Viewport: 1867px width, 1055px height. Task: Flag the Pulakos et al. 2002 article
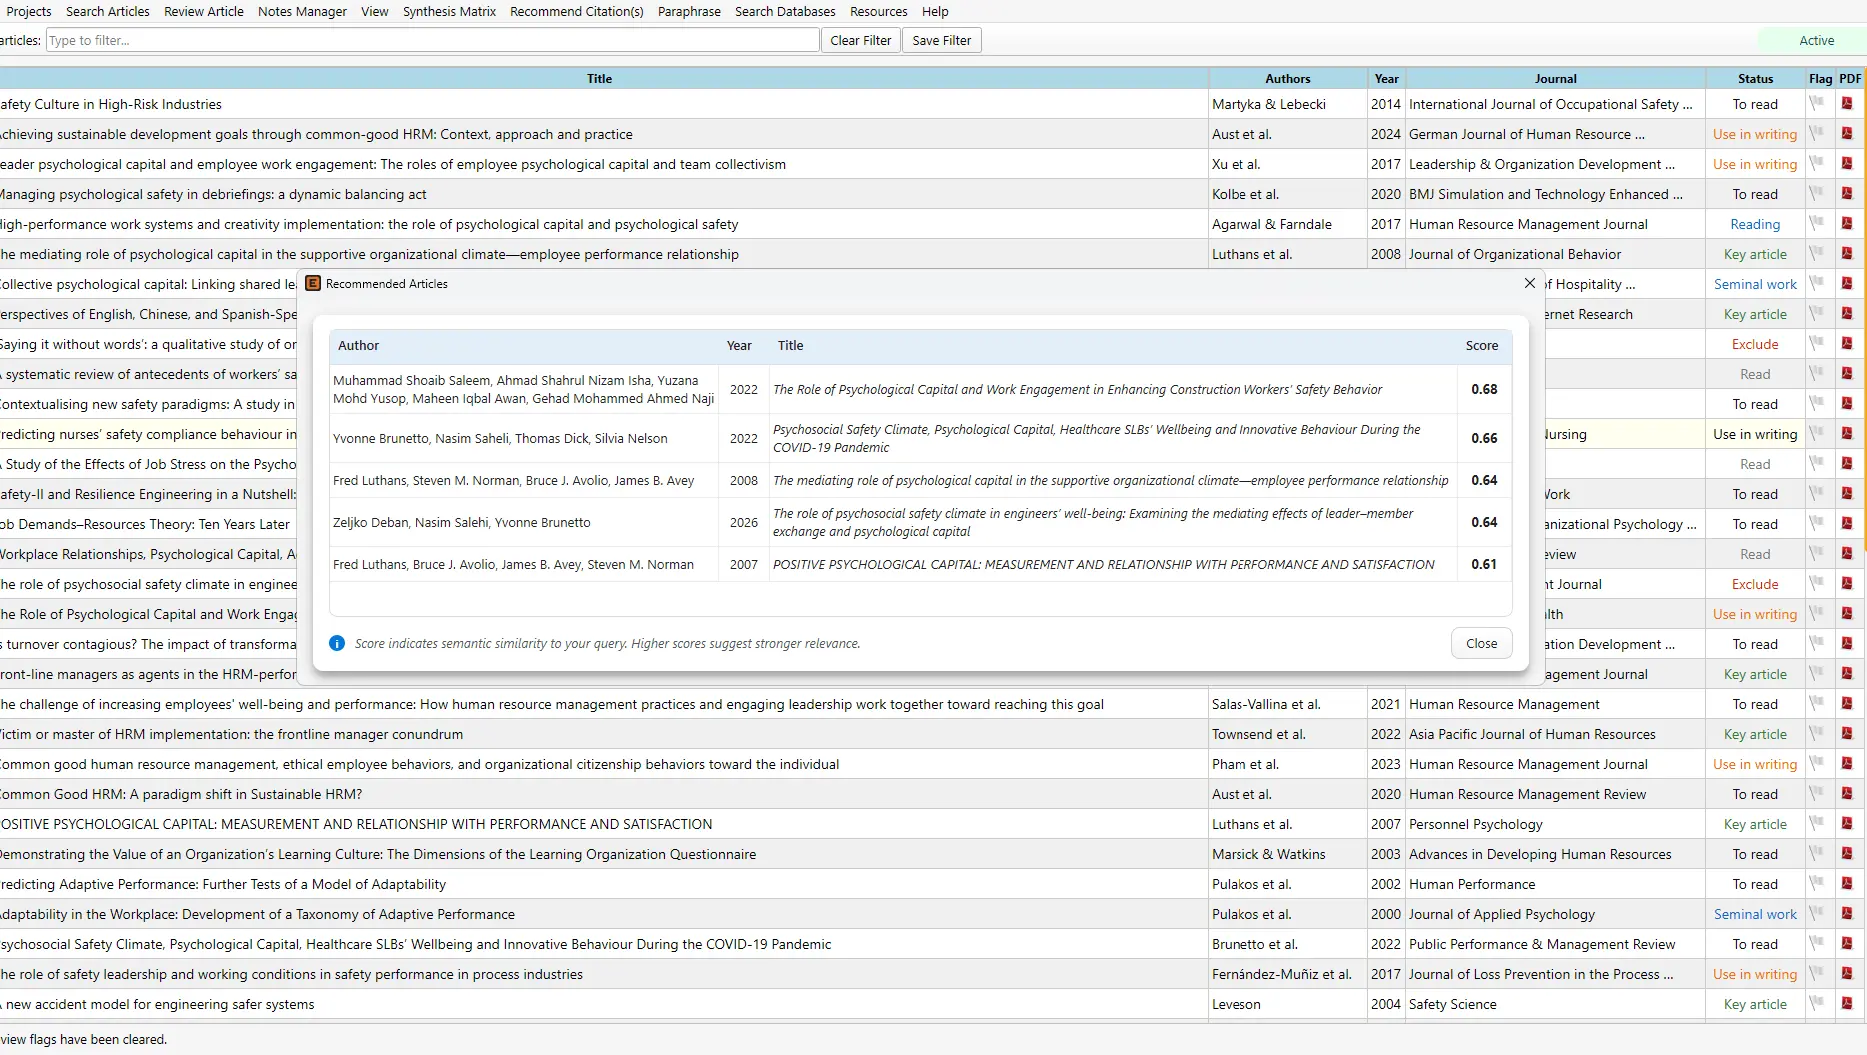pyautogui.click(x=1817, y=883)
